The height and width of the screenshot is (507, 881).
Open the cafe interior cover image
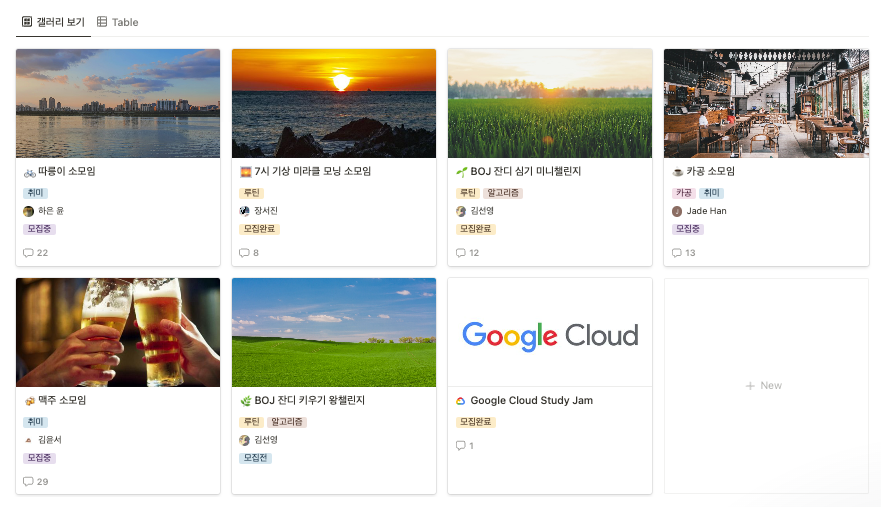[766, 103]
